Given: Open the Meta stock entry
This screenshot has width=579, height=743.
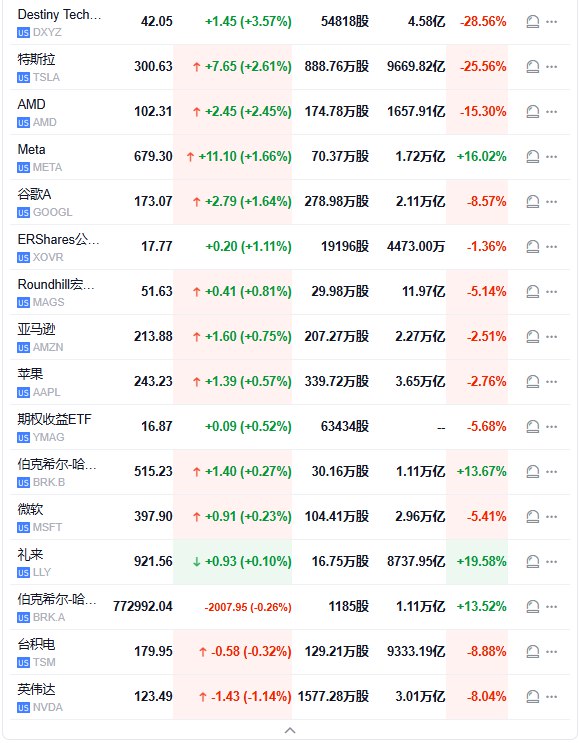Looking at the screenshot, I should tap(31, 149).
